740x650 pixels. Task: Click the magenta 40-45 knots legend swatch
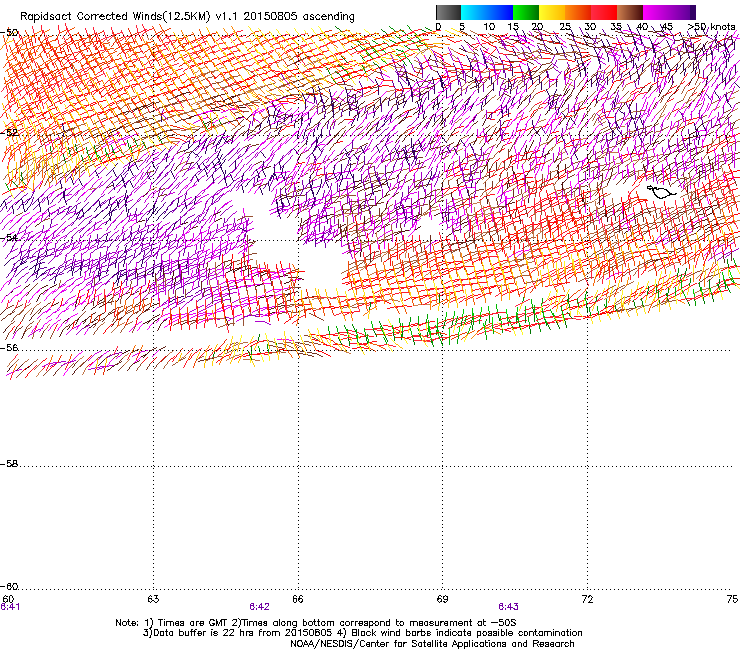pos(656,12)
